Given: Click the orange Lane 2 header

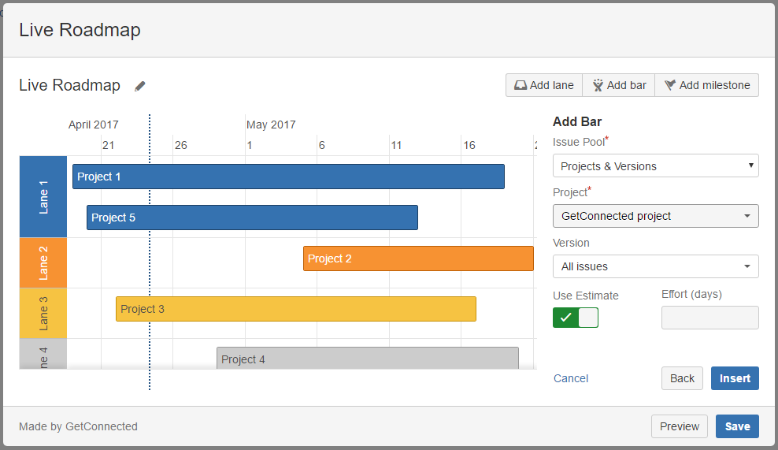Looking at the screenshot, I should (x=43, y=262).
